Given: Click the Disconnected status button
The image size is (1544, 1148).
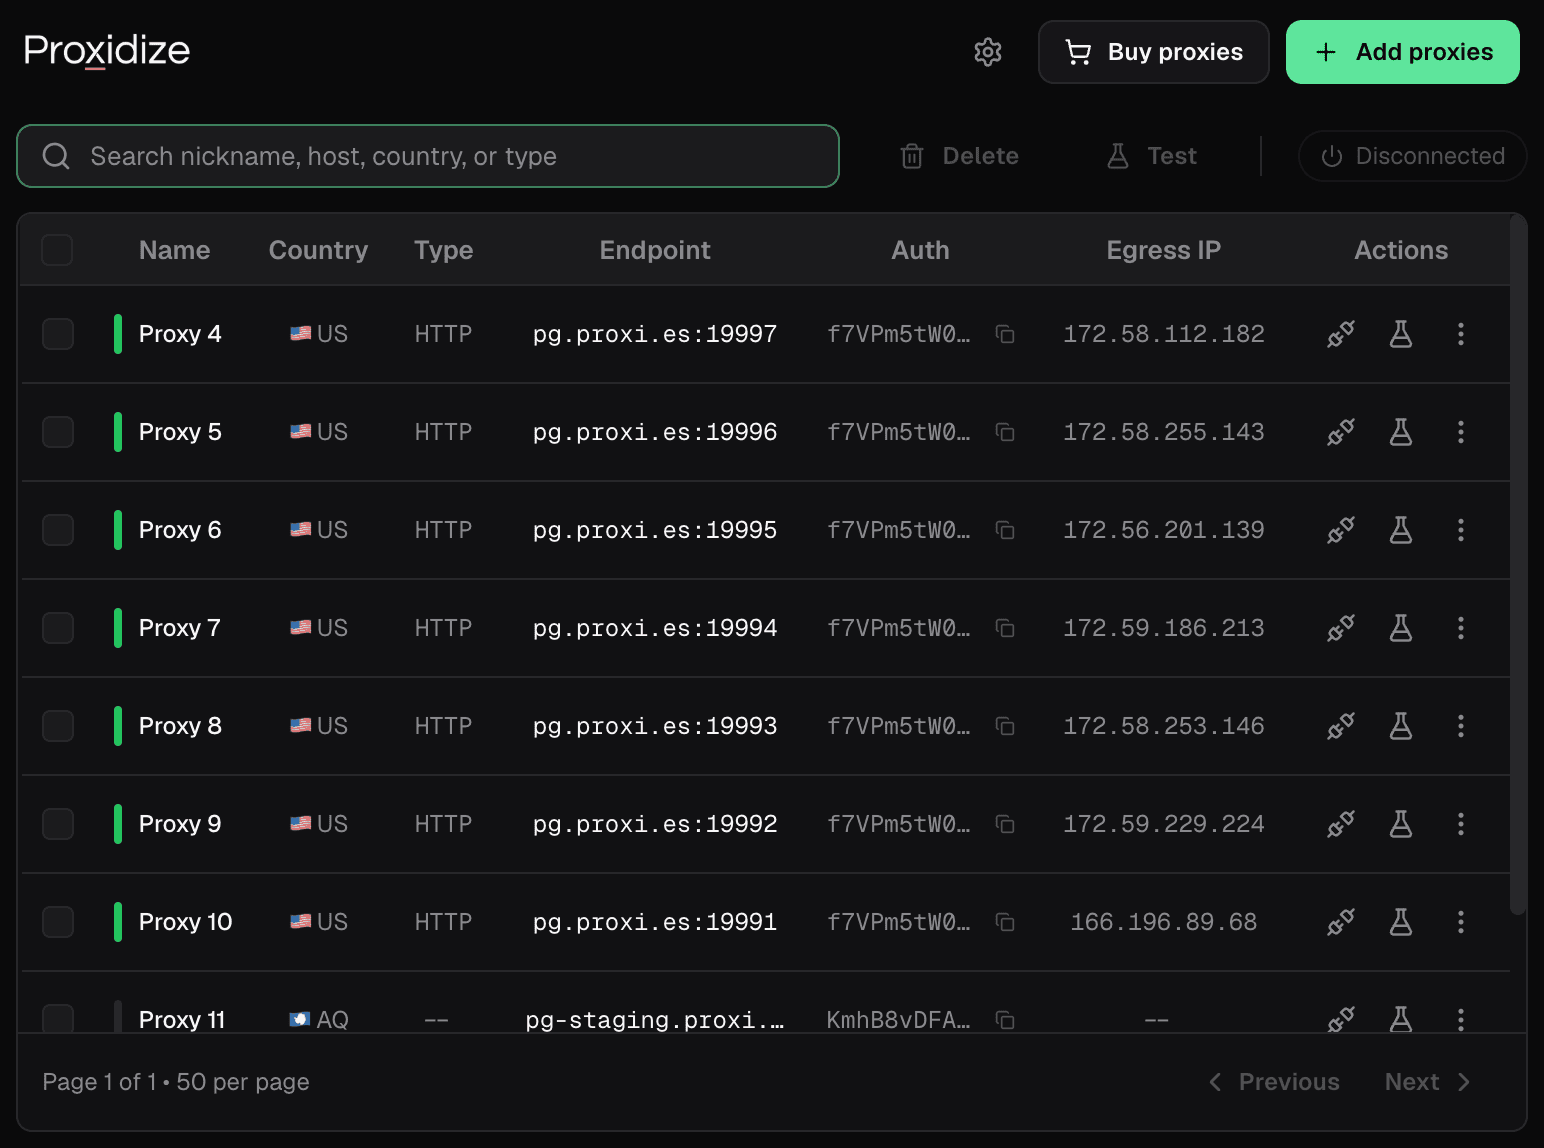Looking at the screenshot, I should [1412, 156].
